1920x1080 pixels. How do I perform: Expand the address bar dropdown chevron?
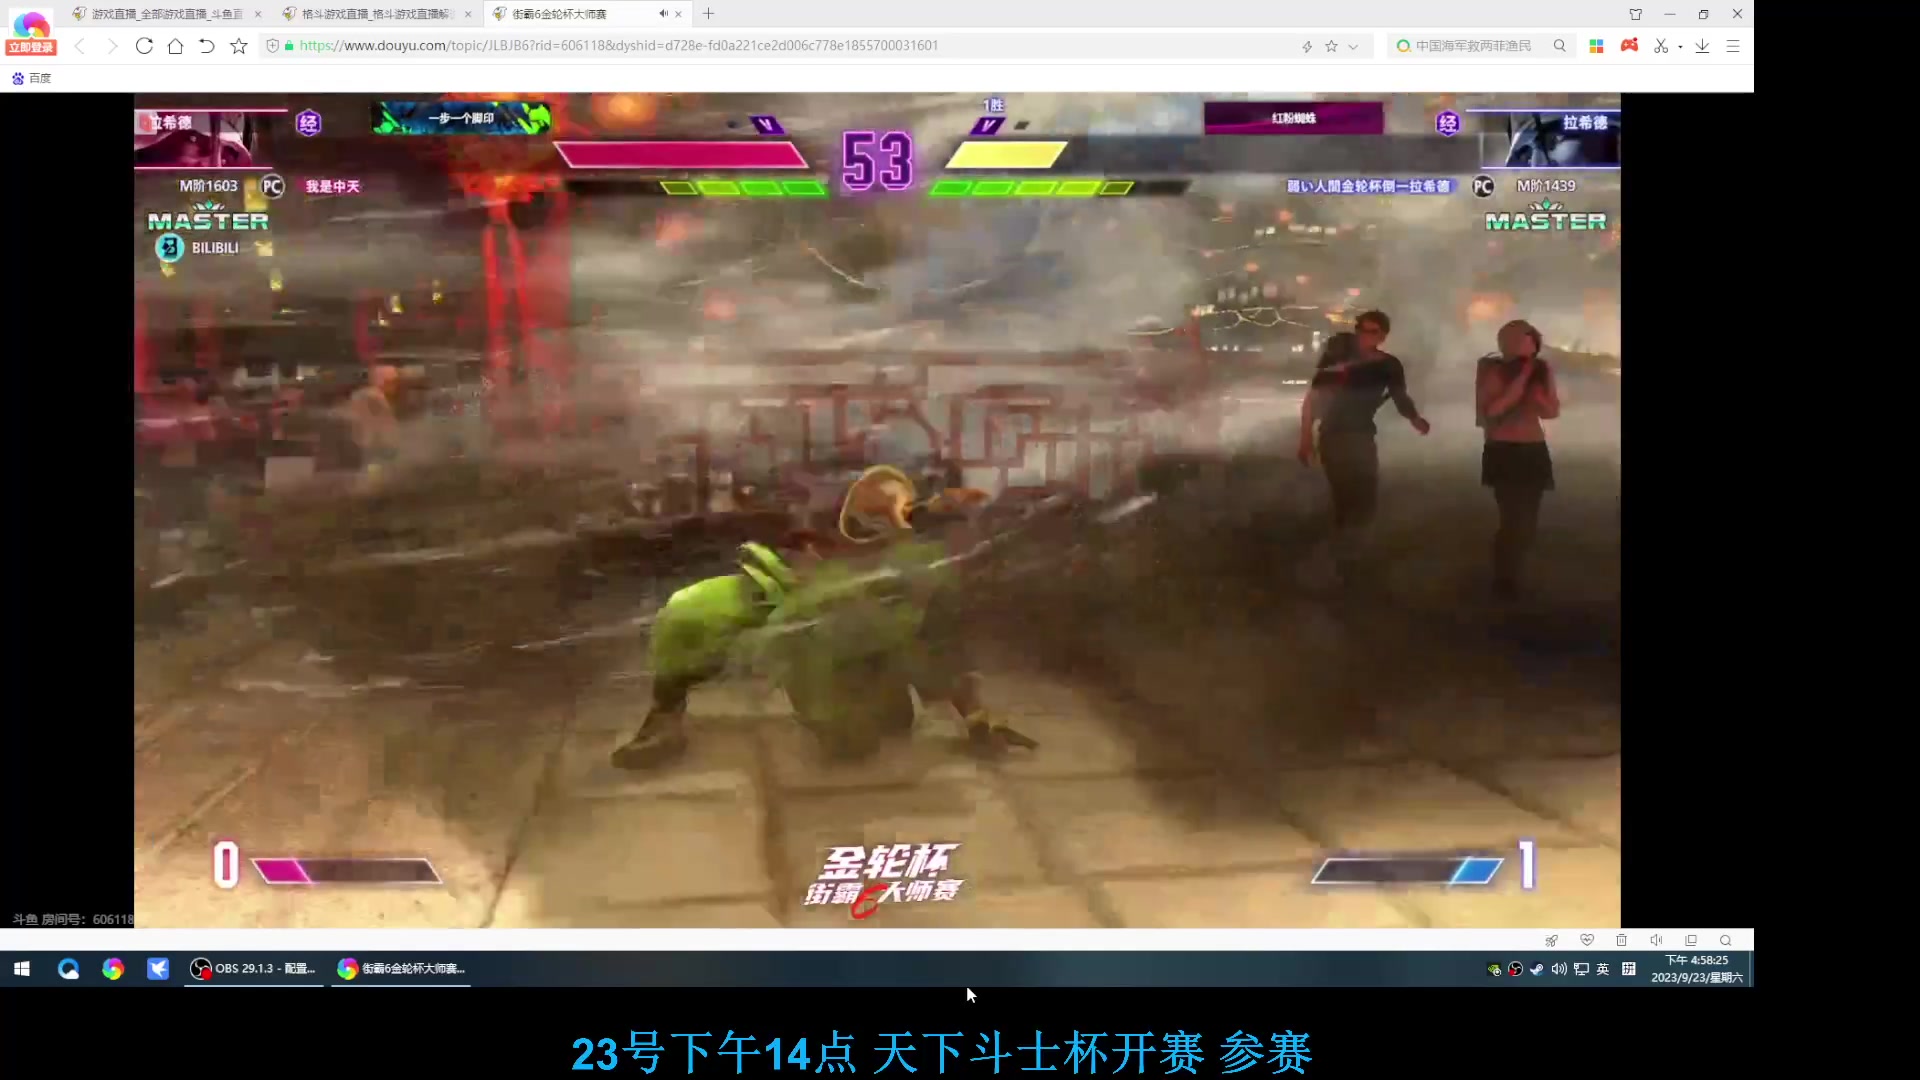1353,46
